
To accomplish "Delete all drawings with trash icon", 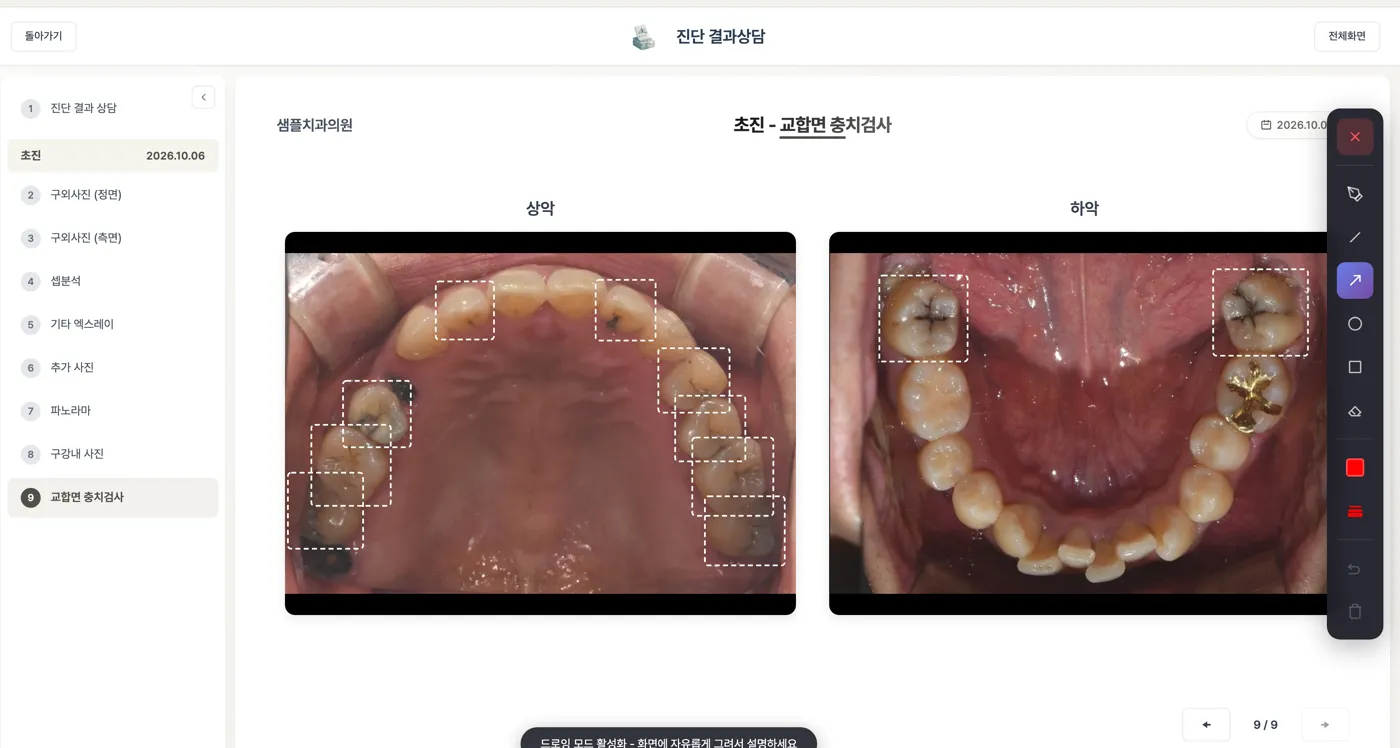I will pos(1355,612).
